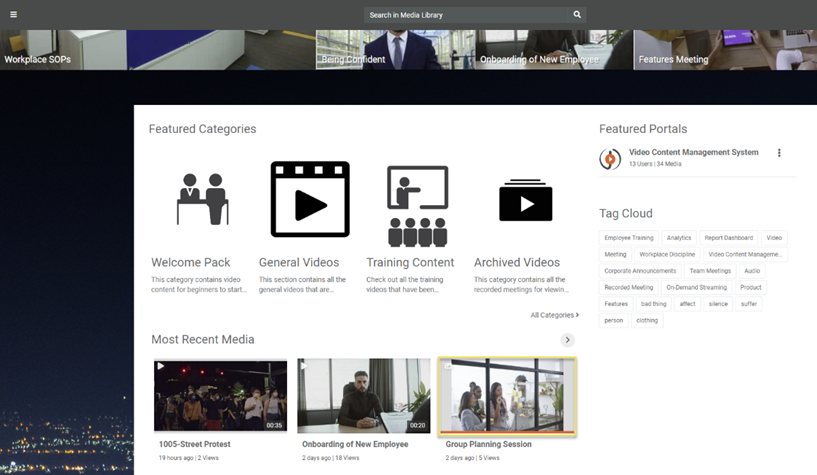
Task: Click the next arrow in Most Recent Media
Action: coord(568,340)
